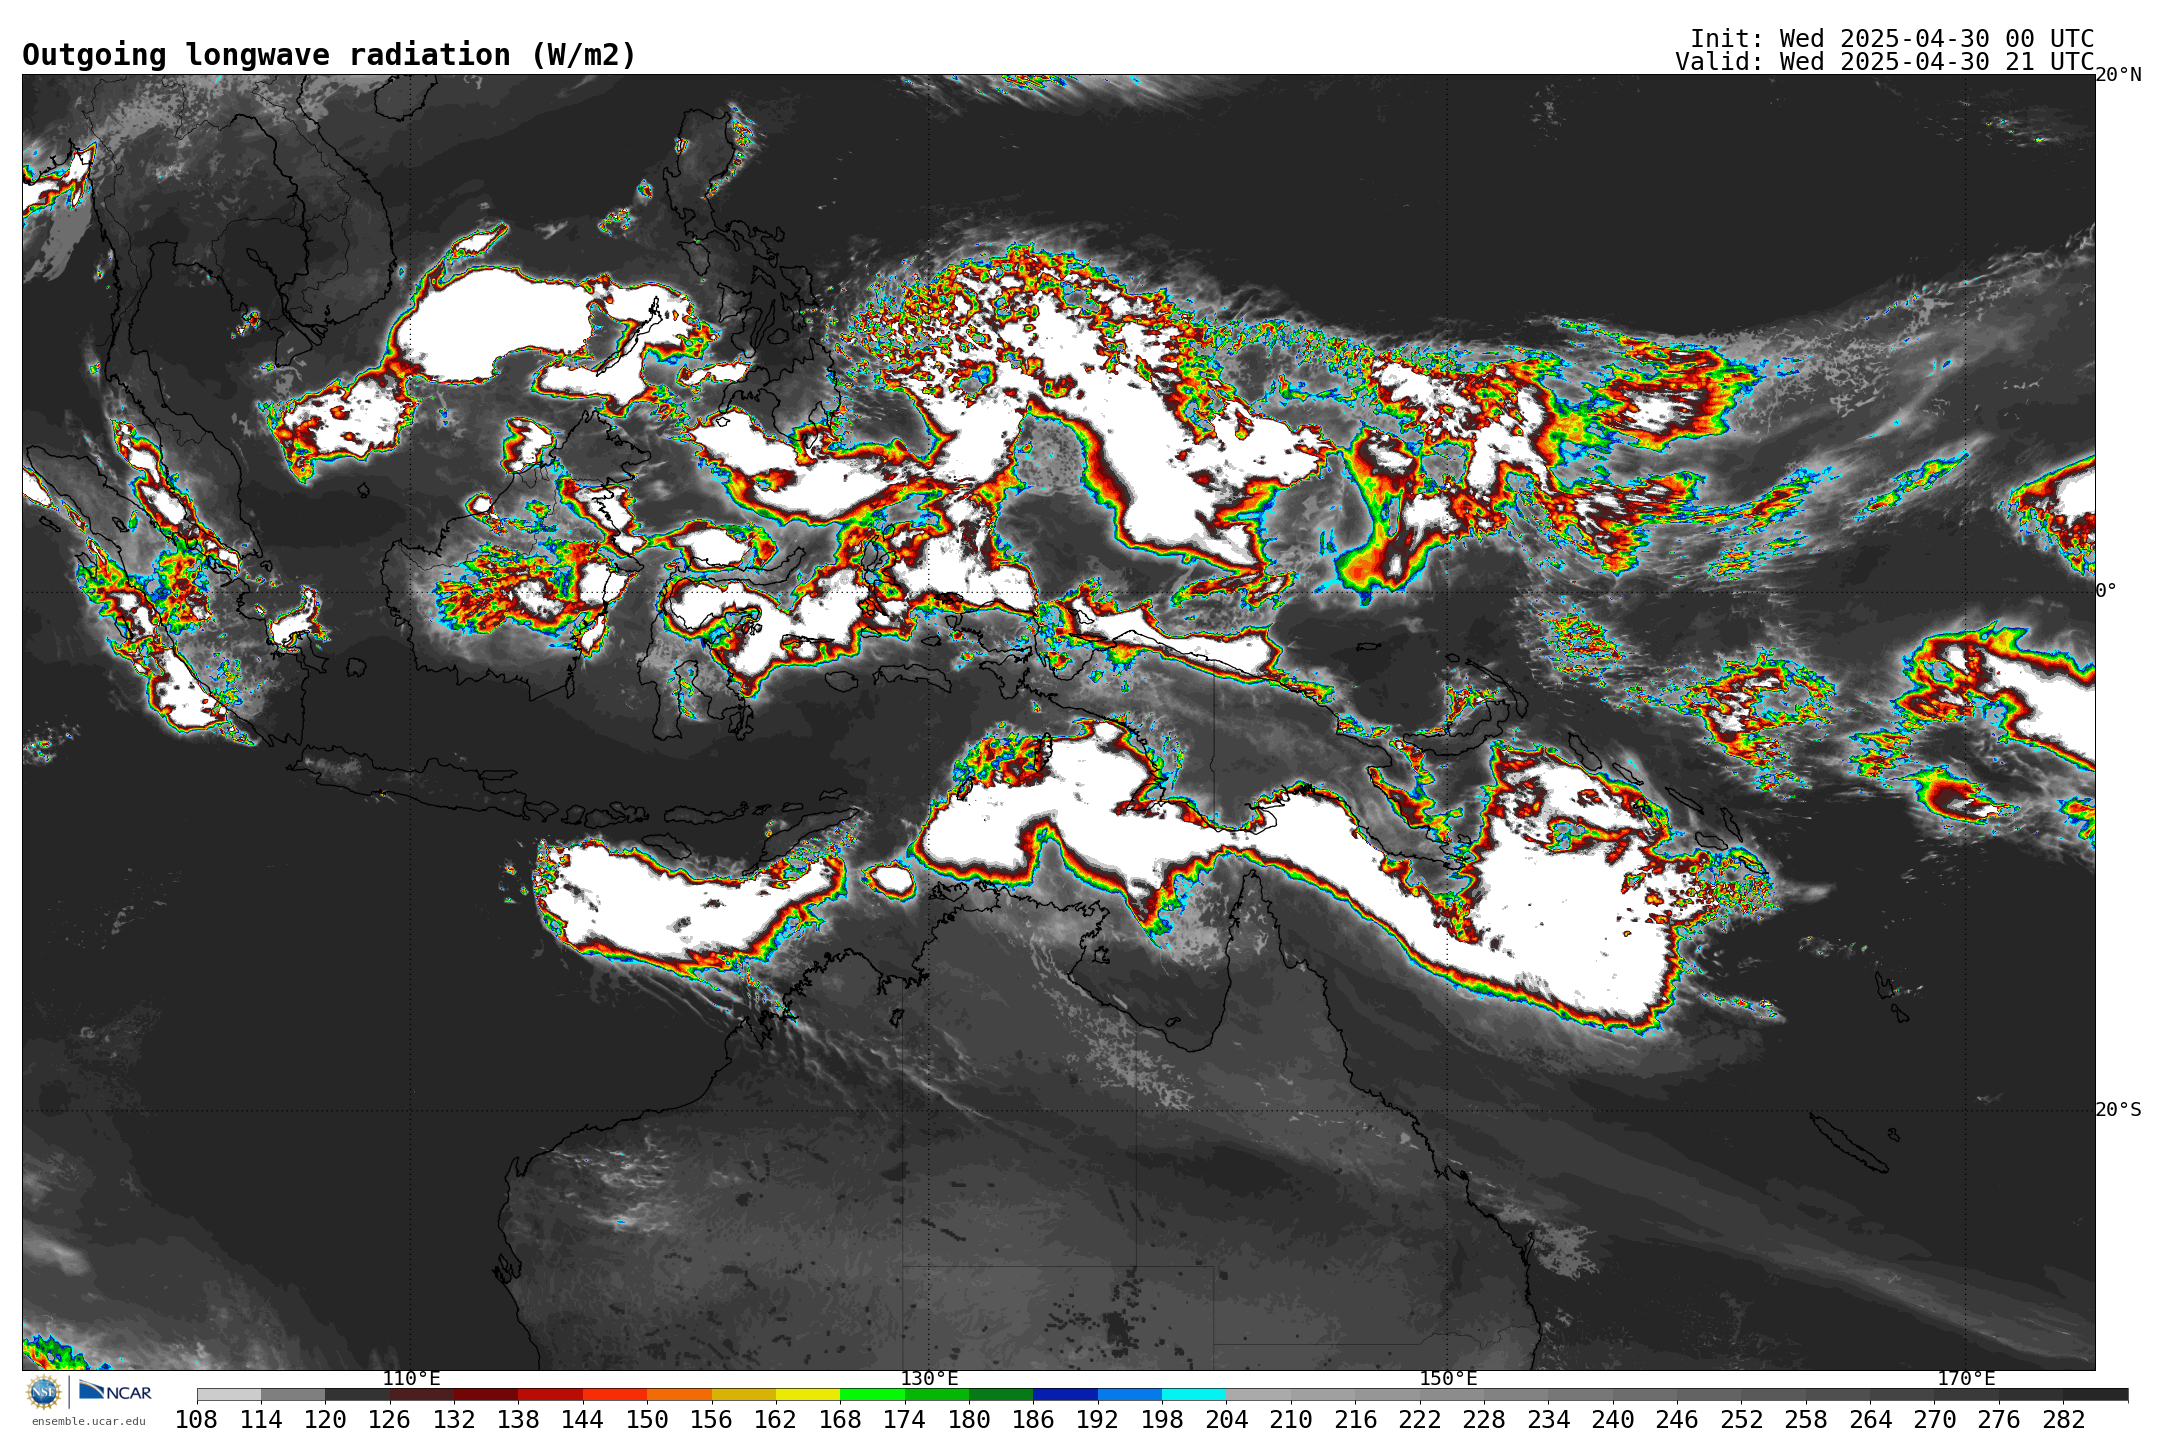Viewport: 2160px width, 1433px height.
Task: Select the bright red 144–150 colorbar swatch
Action: [615, 1395]
